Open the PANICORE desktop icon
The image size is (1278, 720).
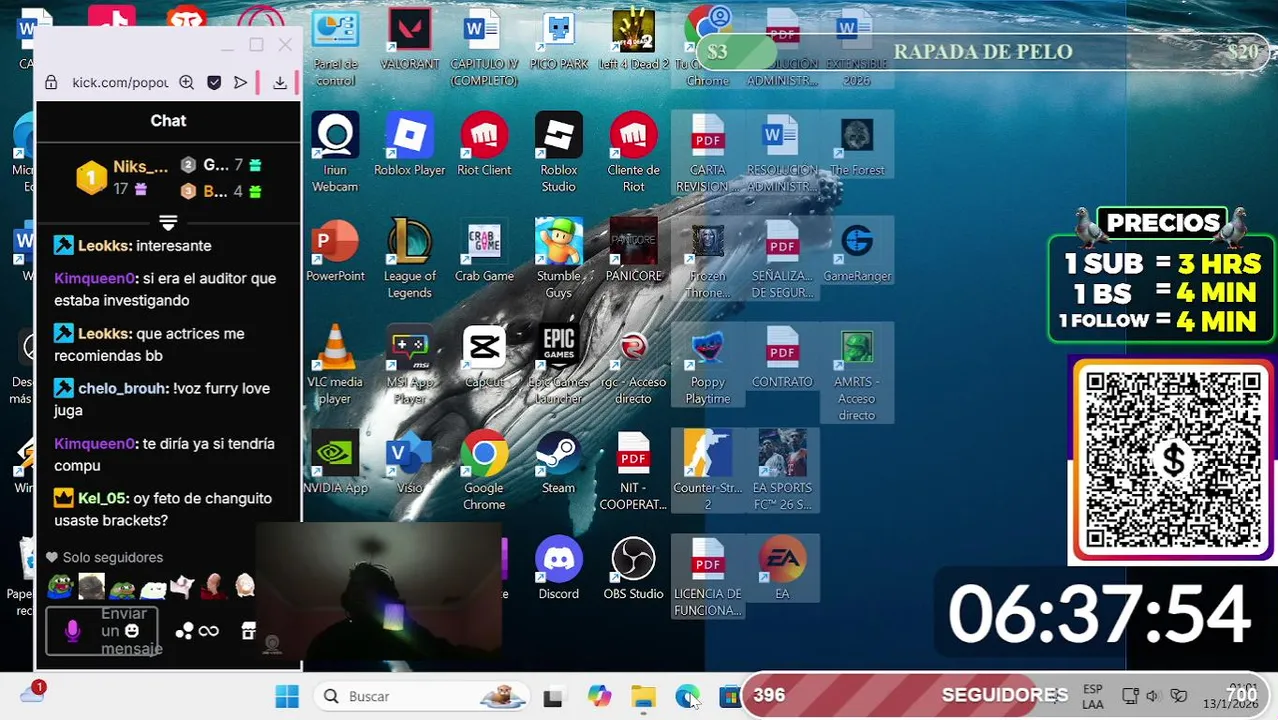click(x=633, y=251)
